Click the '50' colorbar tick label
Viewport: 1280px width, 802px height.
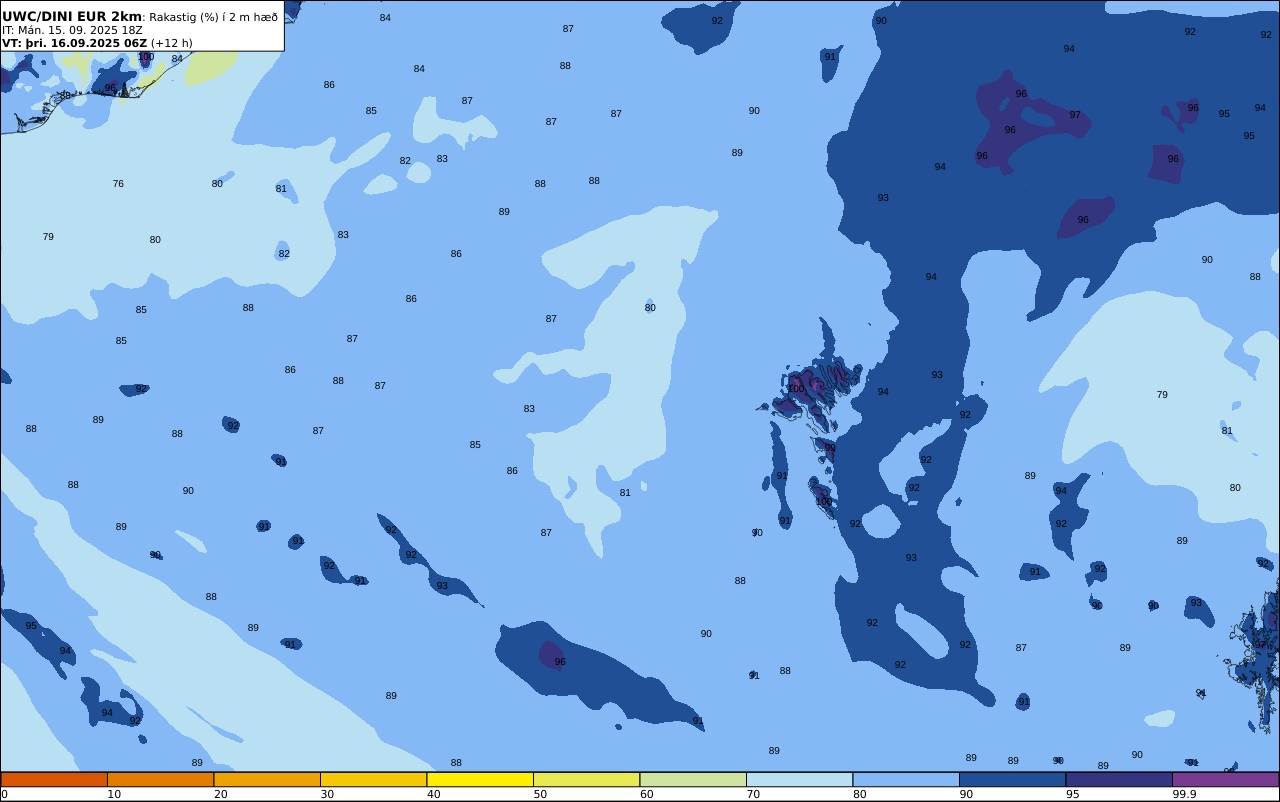[540, 794]
